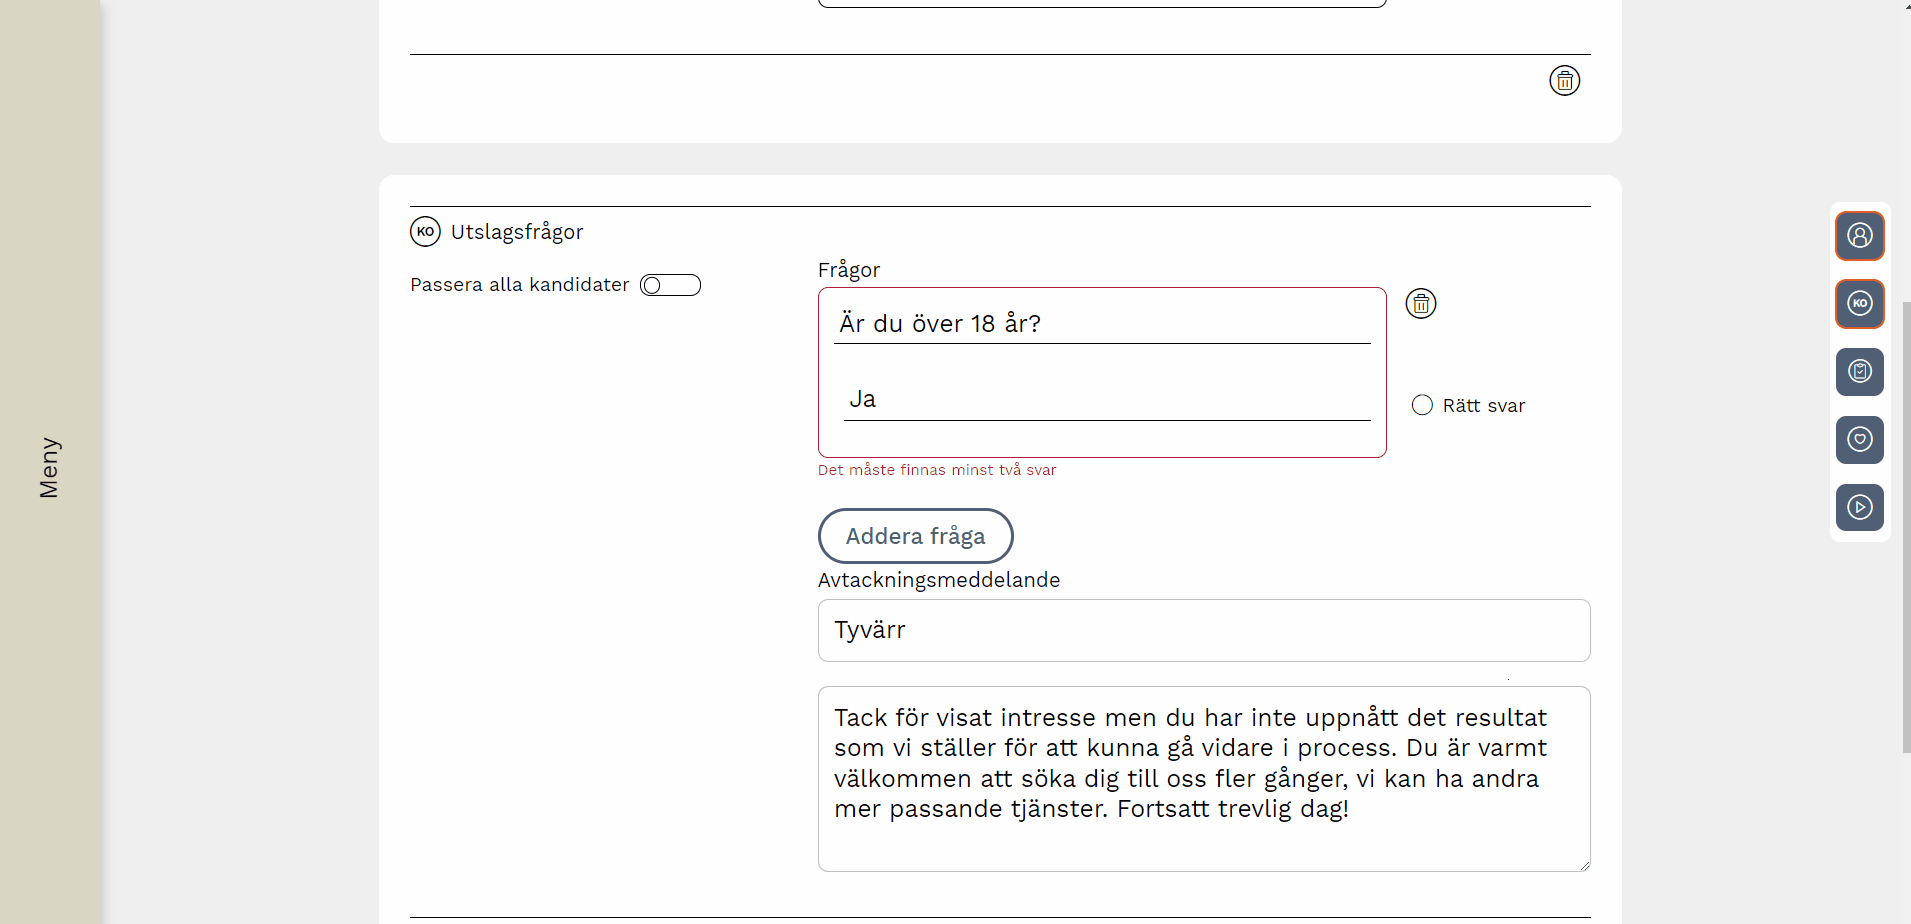This screenshot has width=1911, height=924.
Task: Open the Meny side panel
Action: (49, 466)
